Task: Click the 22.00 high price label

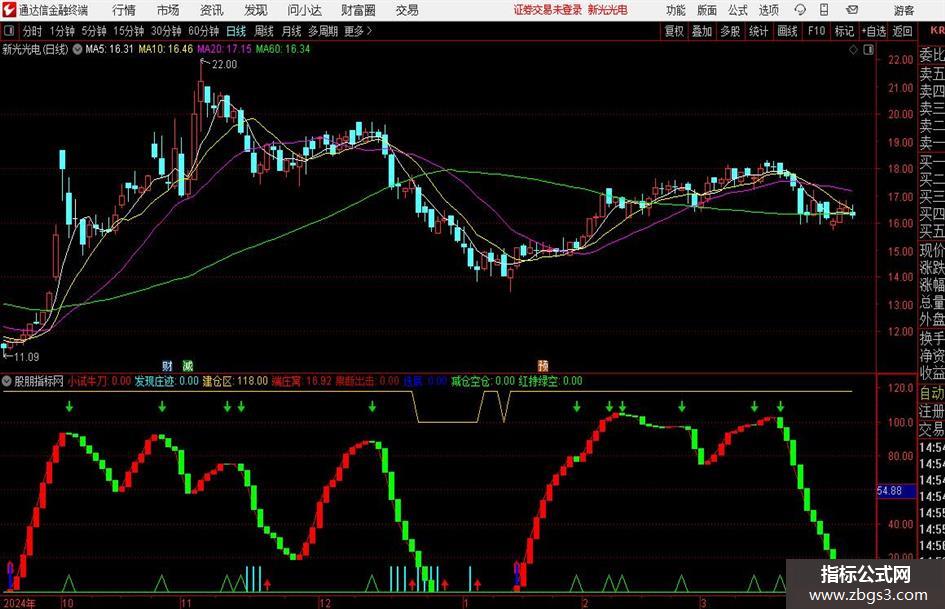Action: click(224, 65)
